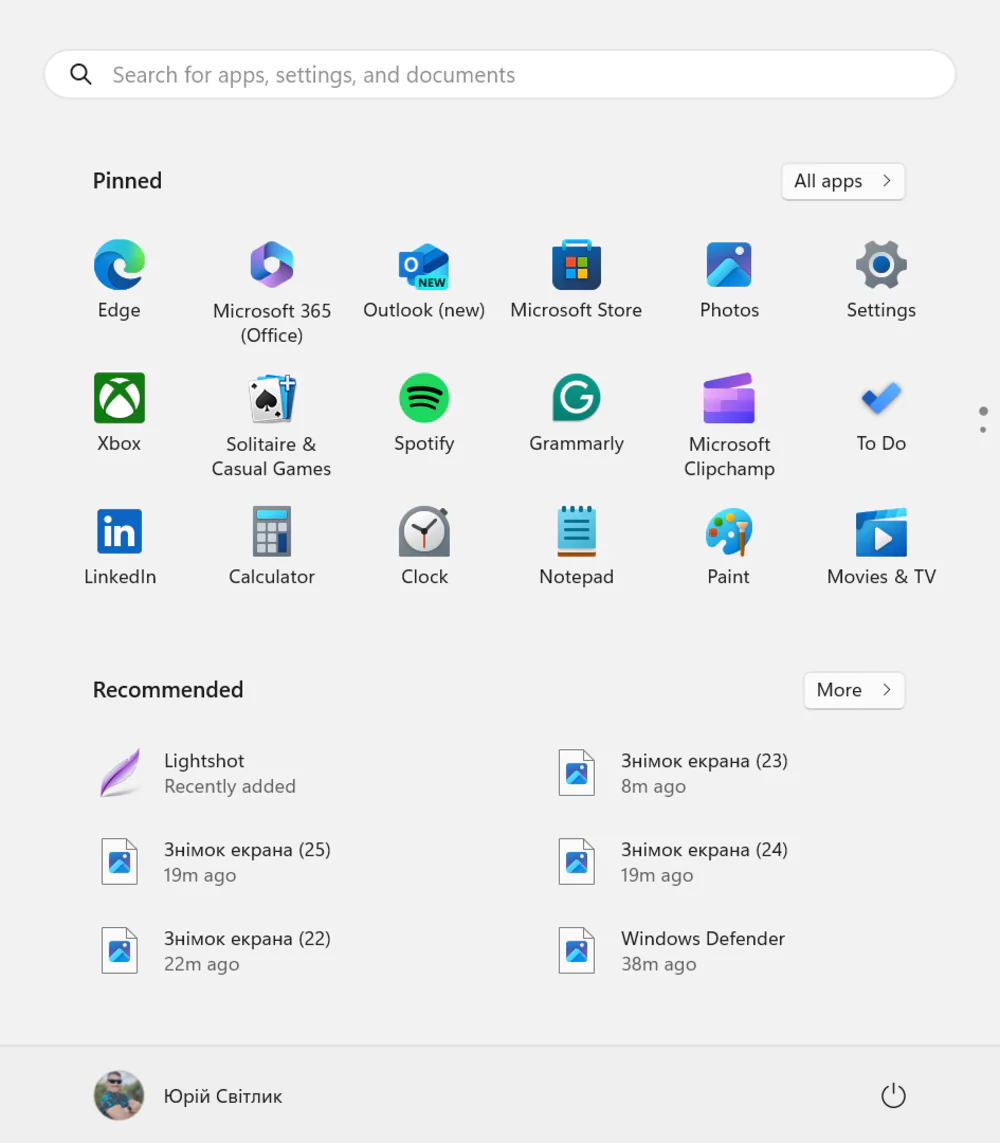Click the search box for apps and settings
The width and height of the screenshot is (1000, 1143).
point(500,74)
